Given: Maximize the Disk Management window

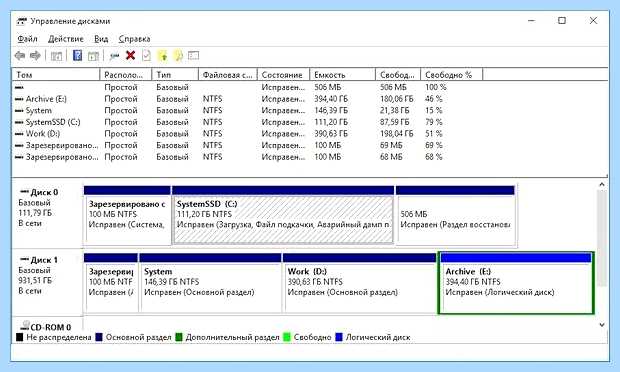Looking at the screenshot, I should (x=561, y=21).
